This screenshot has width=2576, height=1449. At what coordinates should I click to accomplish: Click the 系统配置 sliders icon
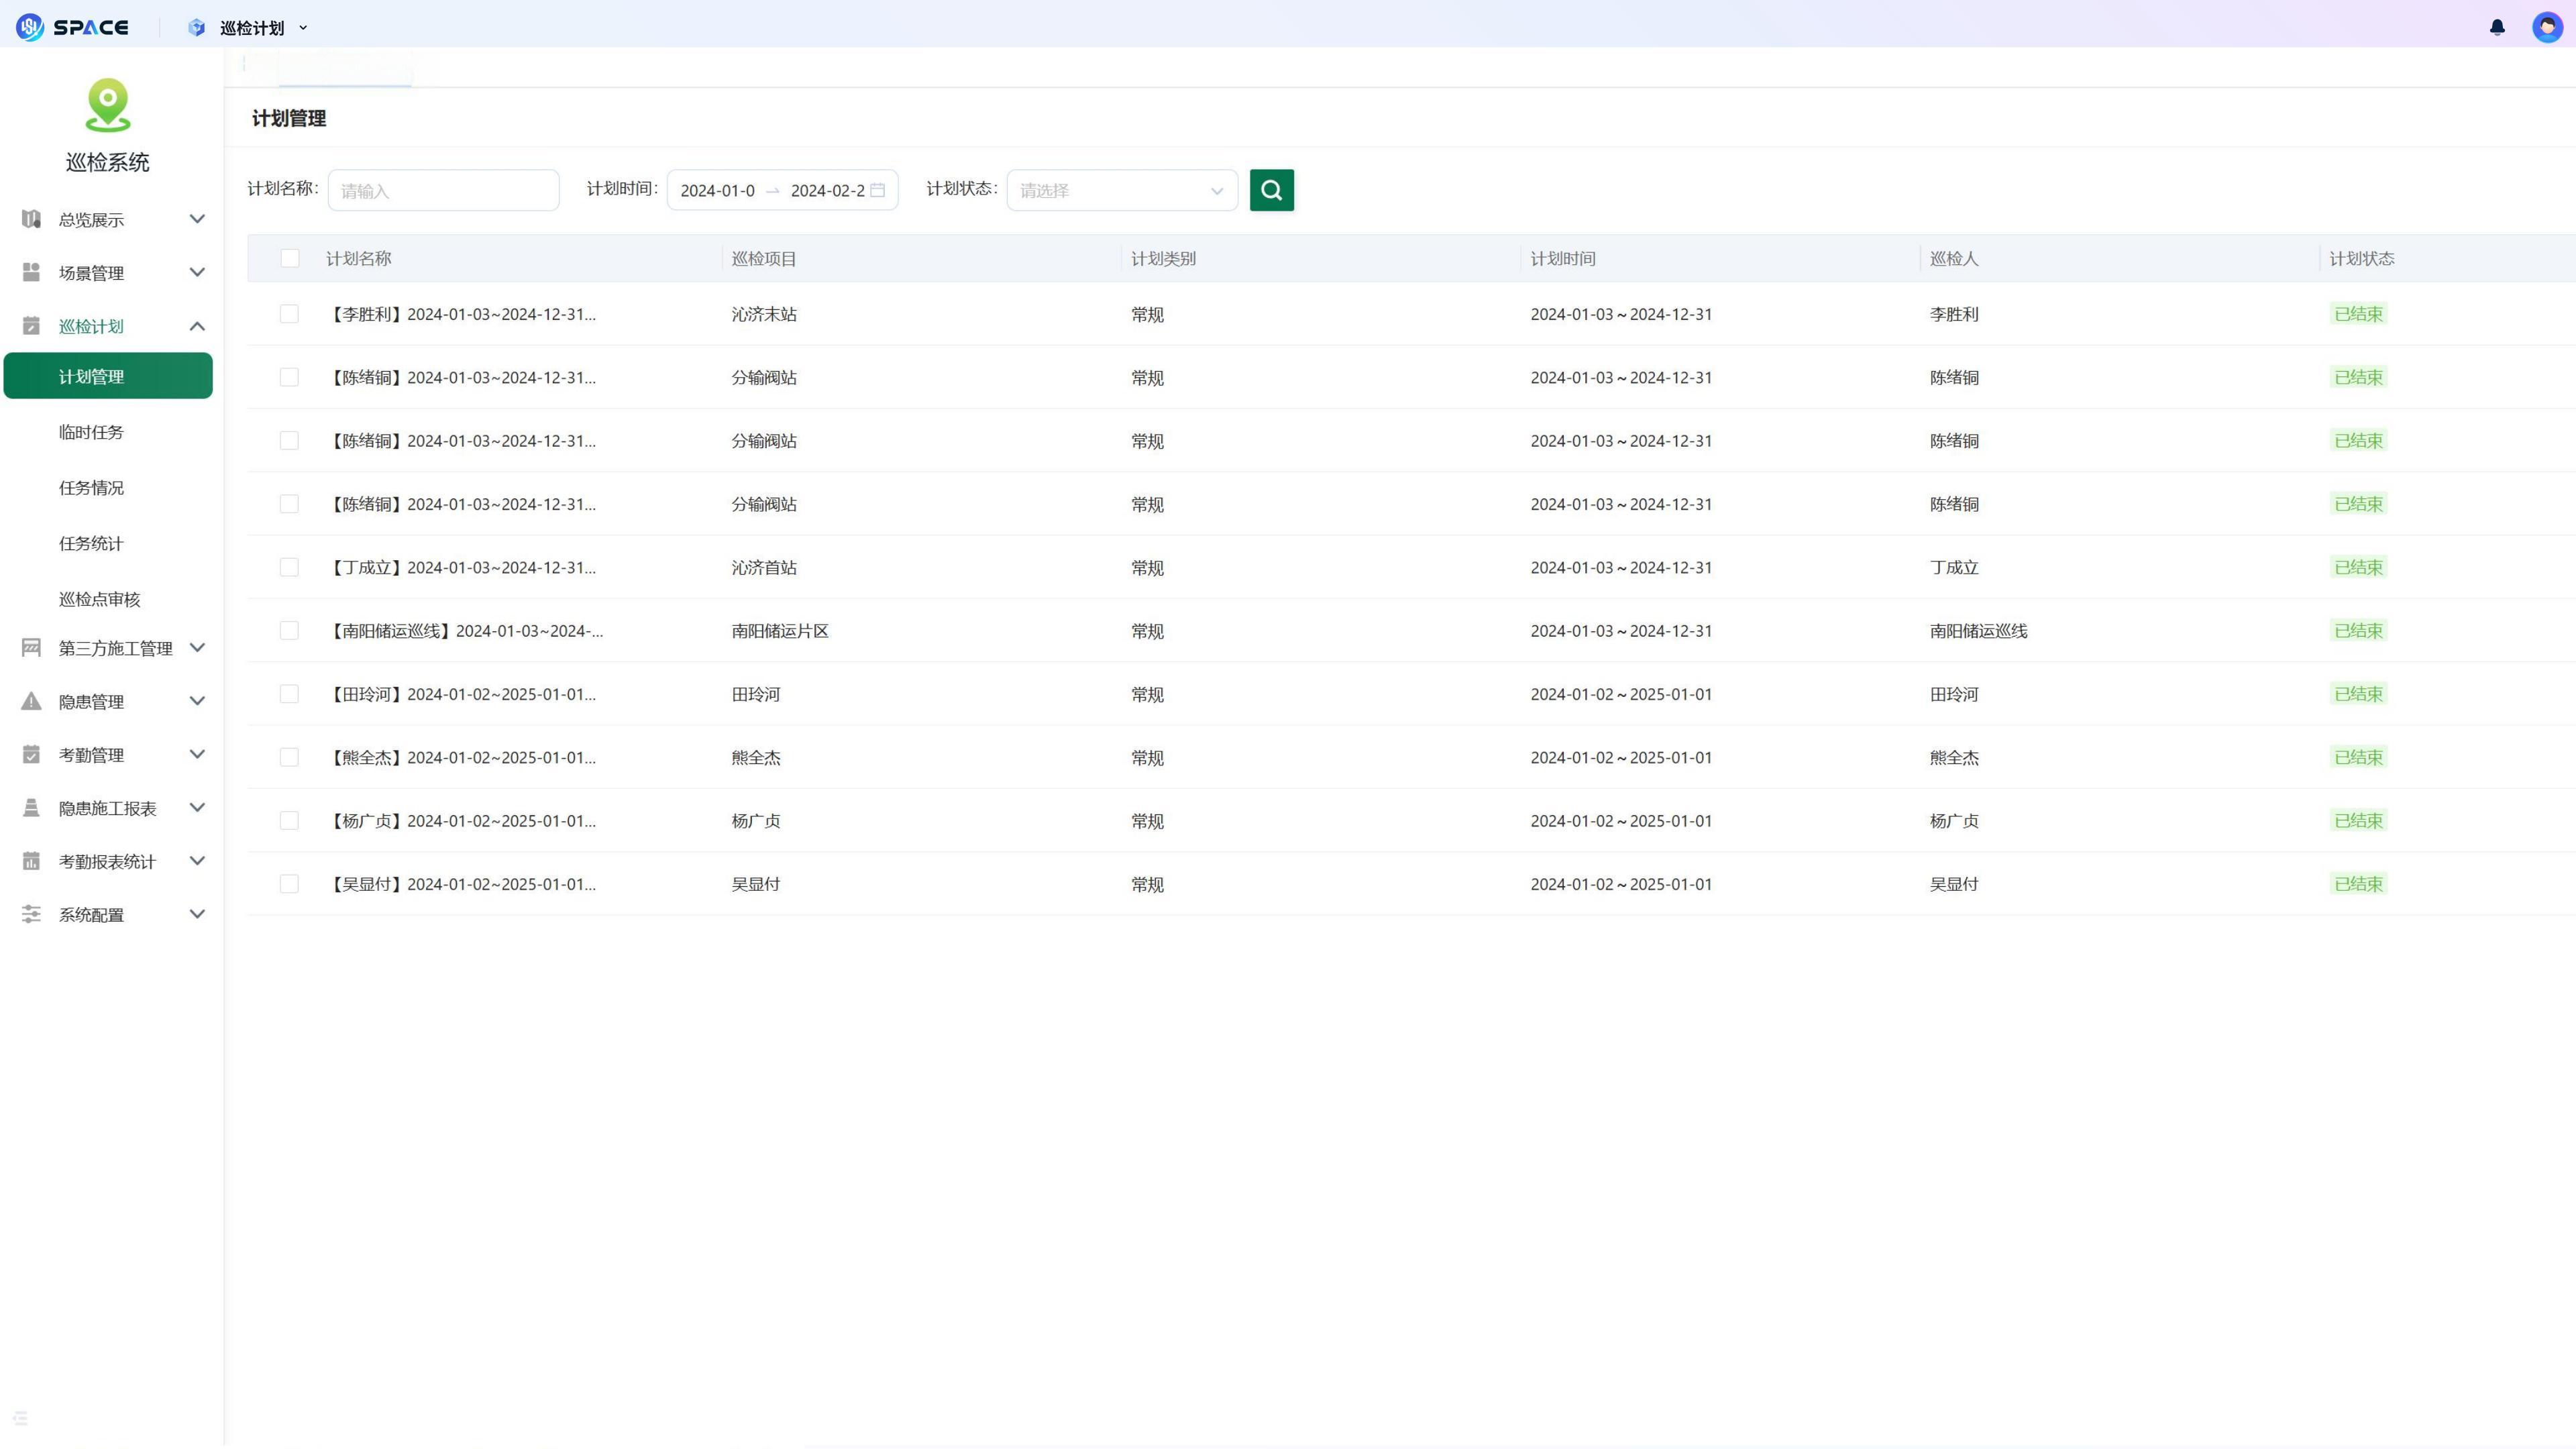(31, 914)
